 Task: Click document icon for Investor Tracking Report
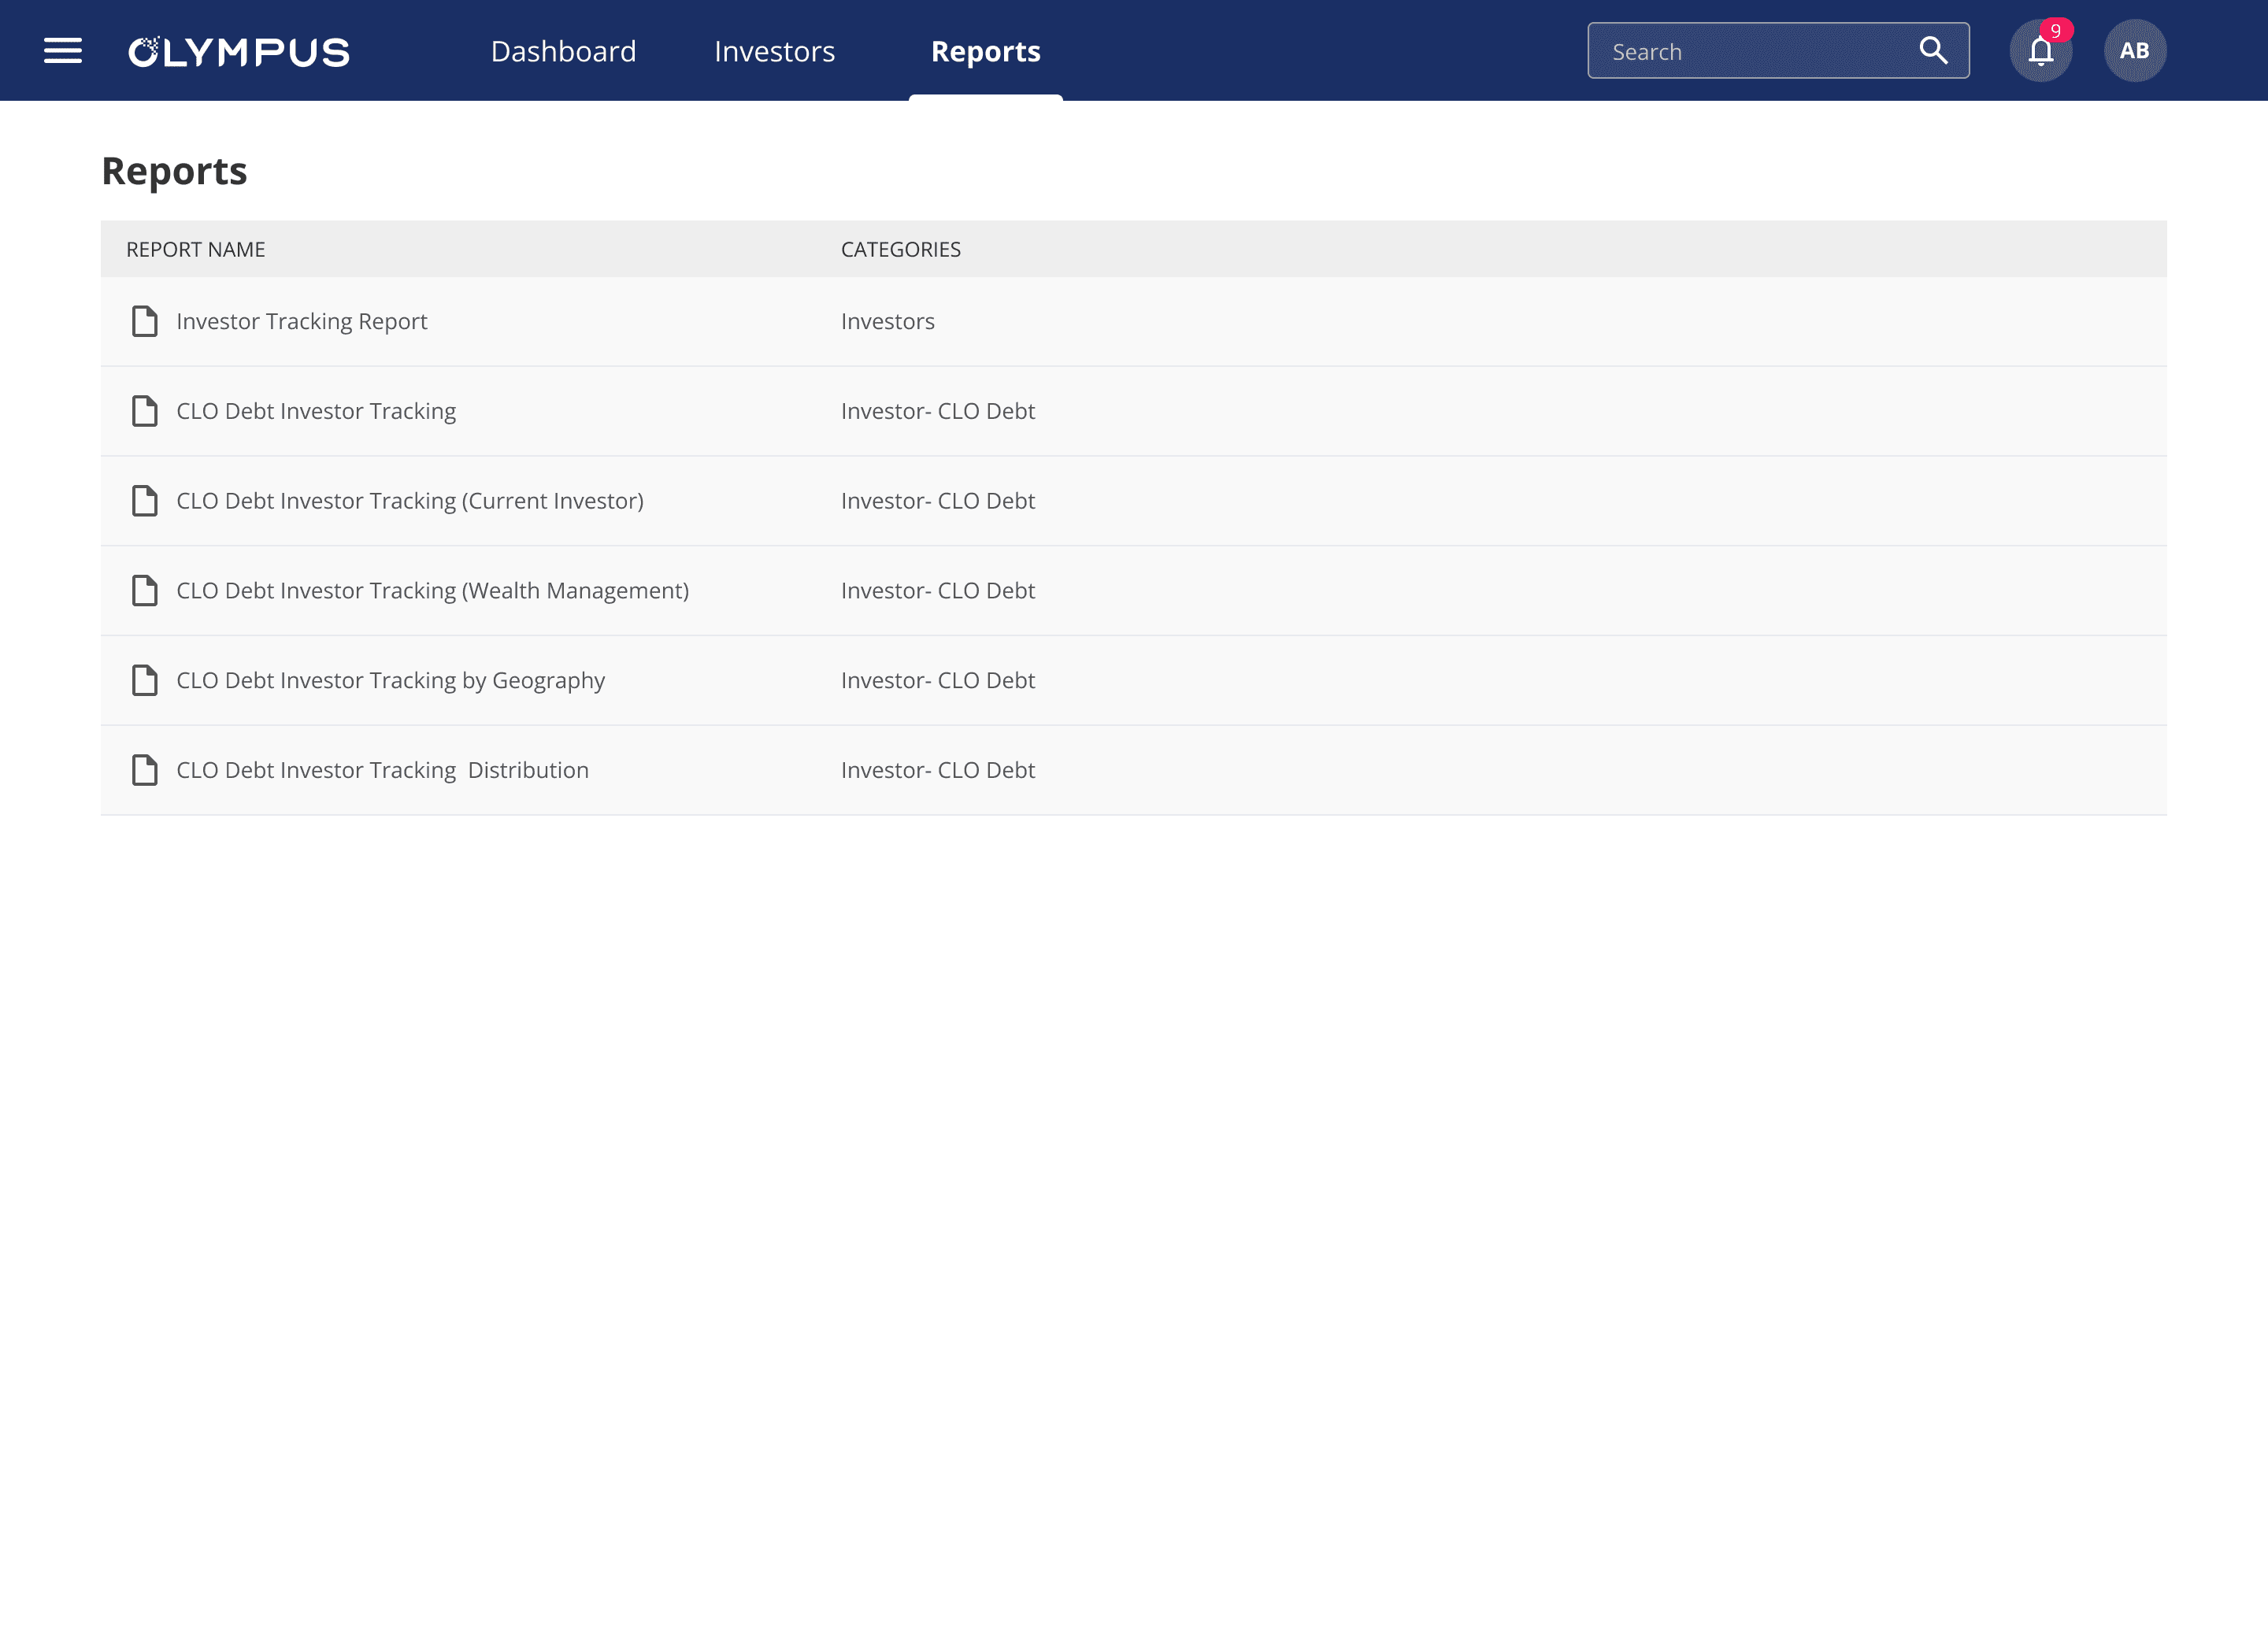pos(145,321)
